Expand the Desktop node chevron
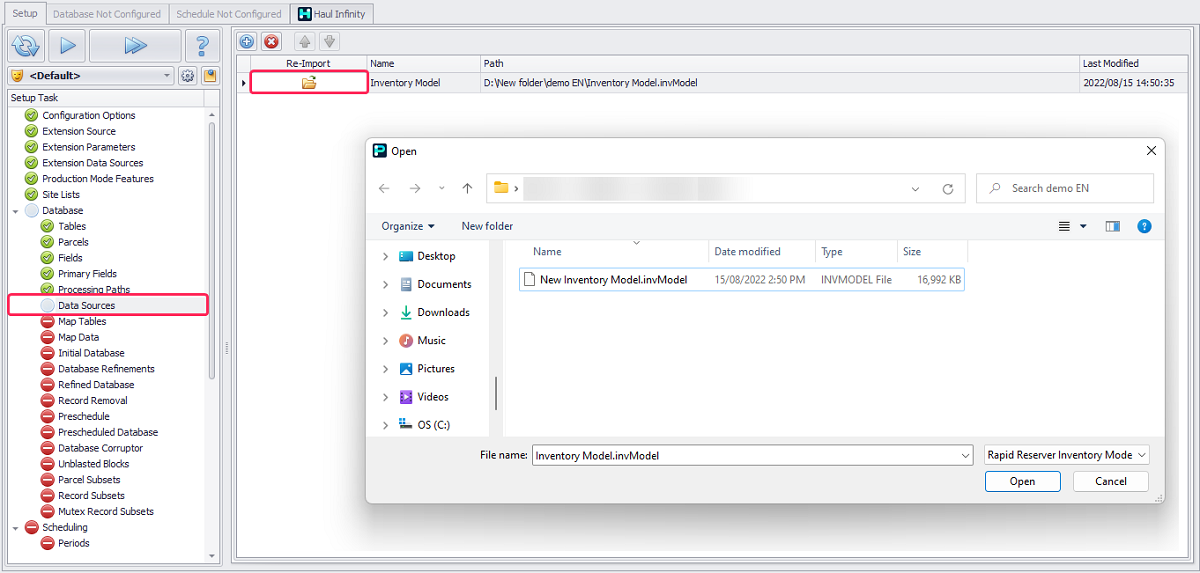The height and width of the screenshot is (573, 1200). tap(385, 256)
